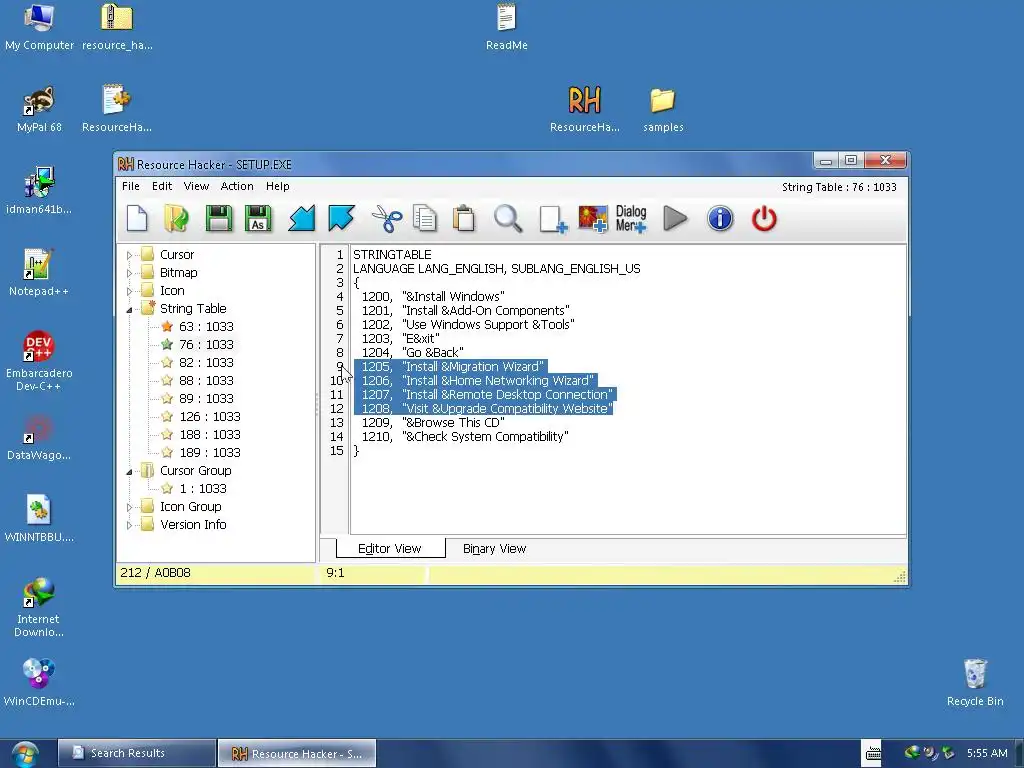Image resolution: width=1024 pixels, height=768 pixels.
Task: Click the line '1203, "E&xit"'
Action: coord(400,338)
